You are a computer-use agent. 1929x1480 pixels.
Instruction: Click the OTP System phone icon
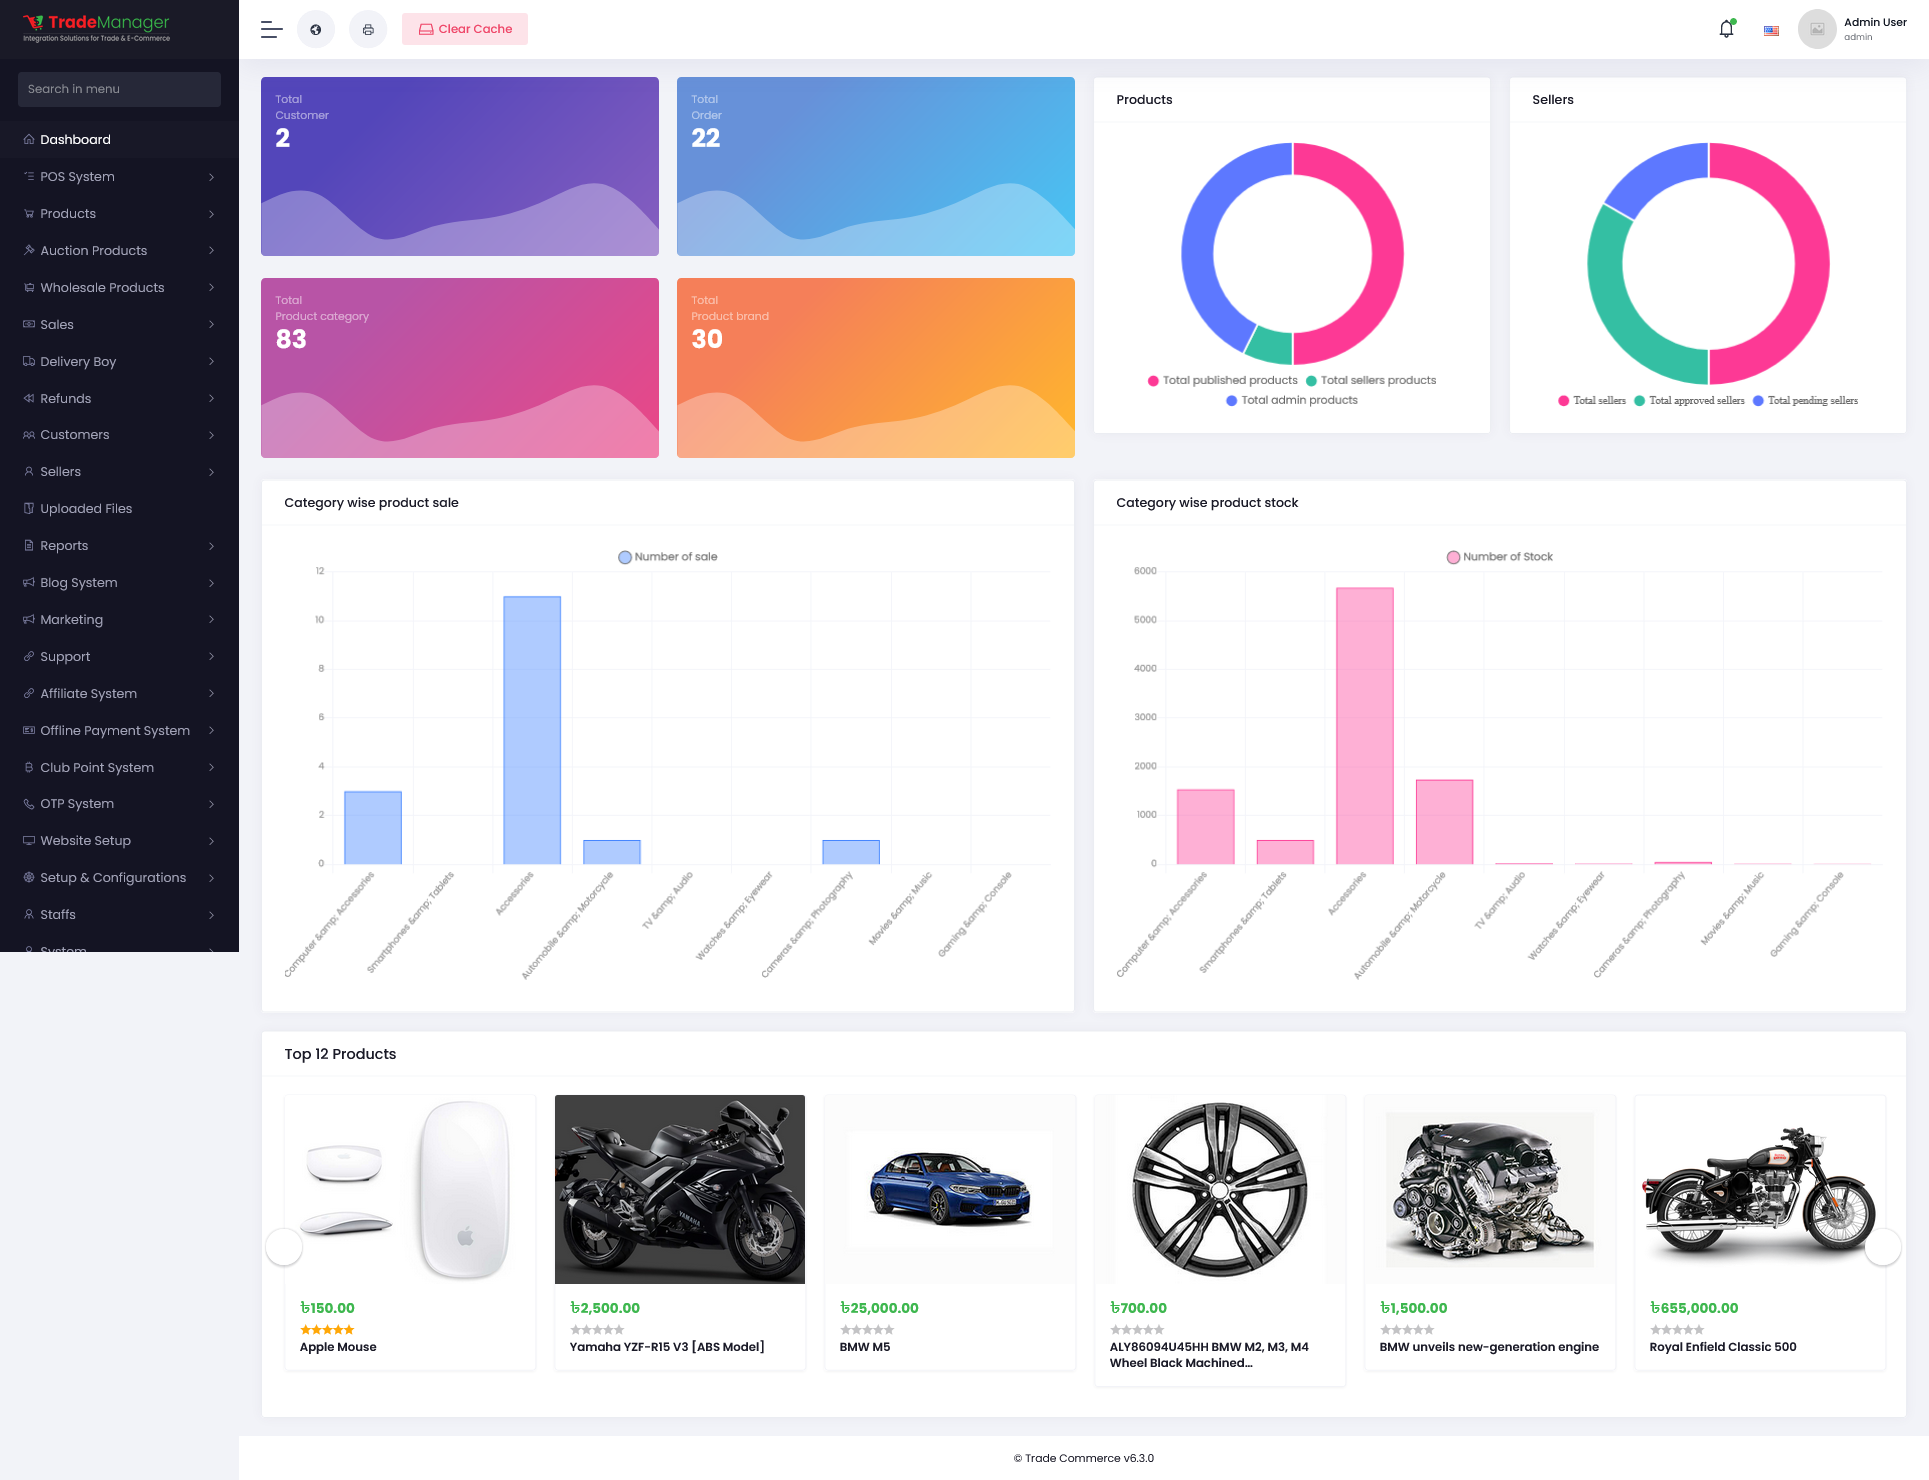(29, 803)
